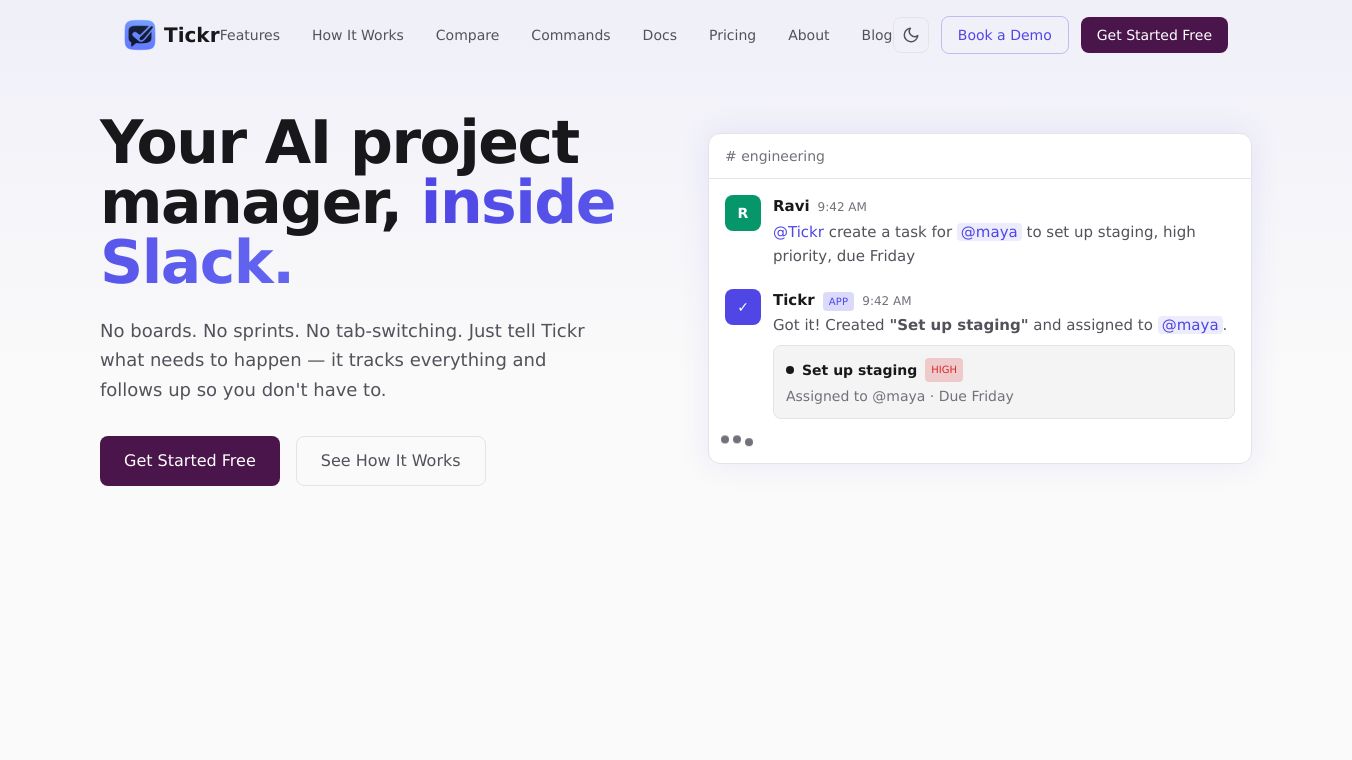Click Get Started Free in the navbar

1154,35
